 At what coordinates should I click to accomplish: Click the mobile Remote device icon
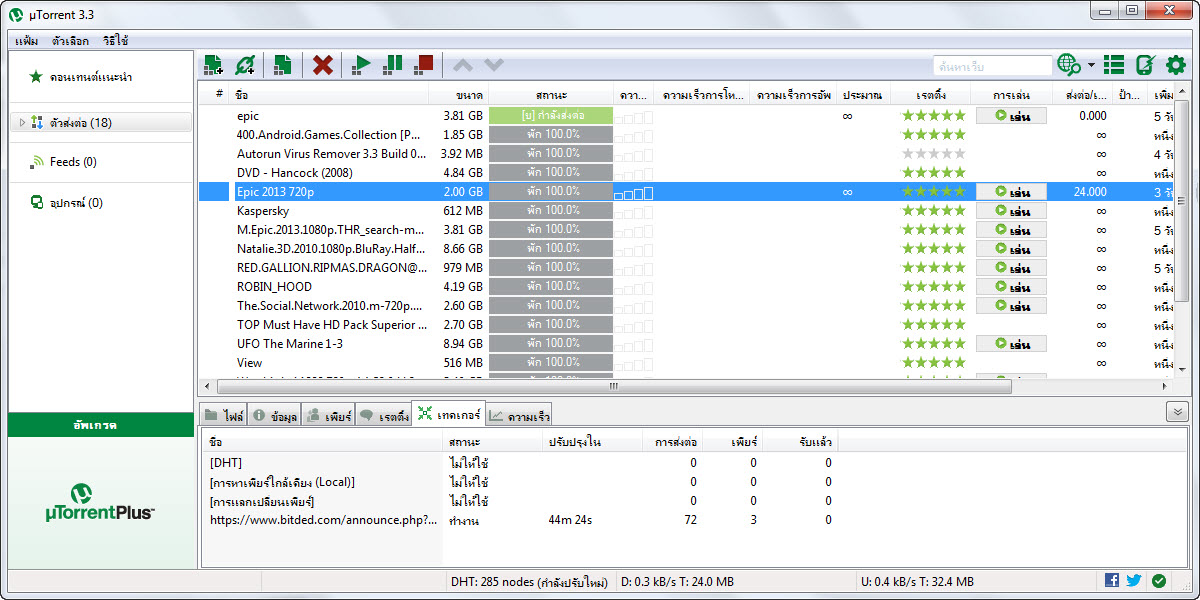pos(1145,65)
